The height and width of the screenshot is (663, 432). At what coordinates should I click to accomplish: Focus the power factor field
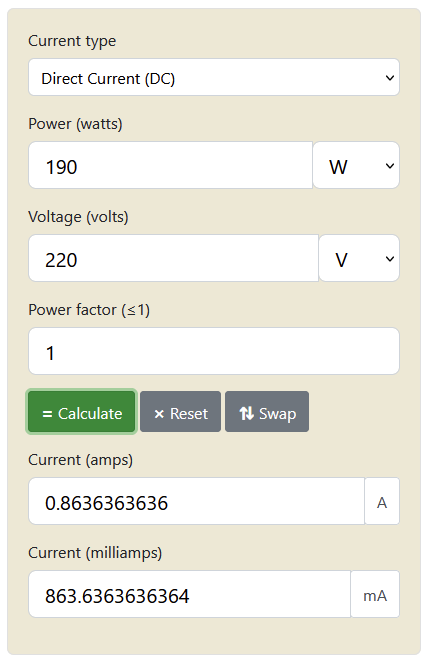[x=214, y=351]
